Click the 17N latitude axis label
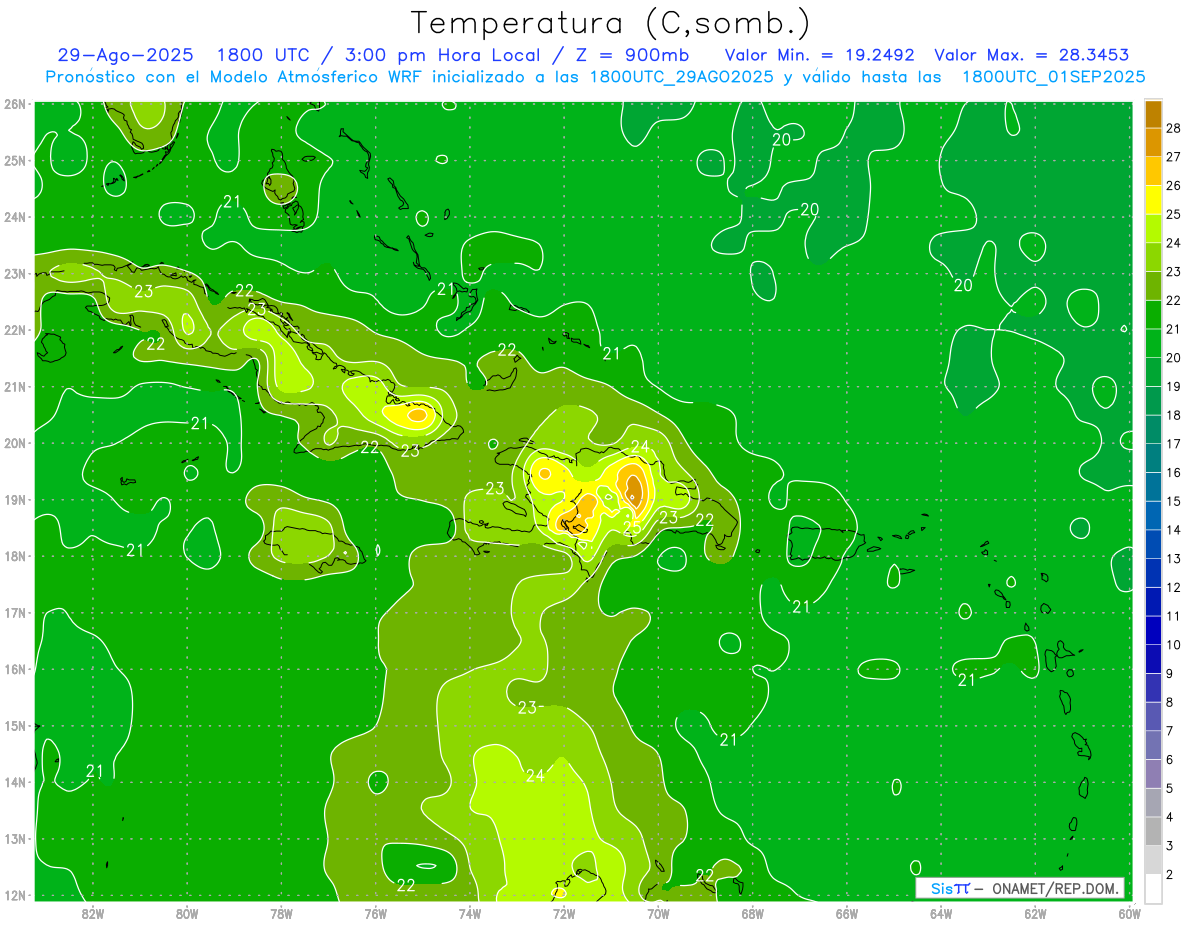The image size is (1200, 927). pyautogui.click(x=15, y=612)
